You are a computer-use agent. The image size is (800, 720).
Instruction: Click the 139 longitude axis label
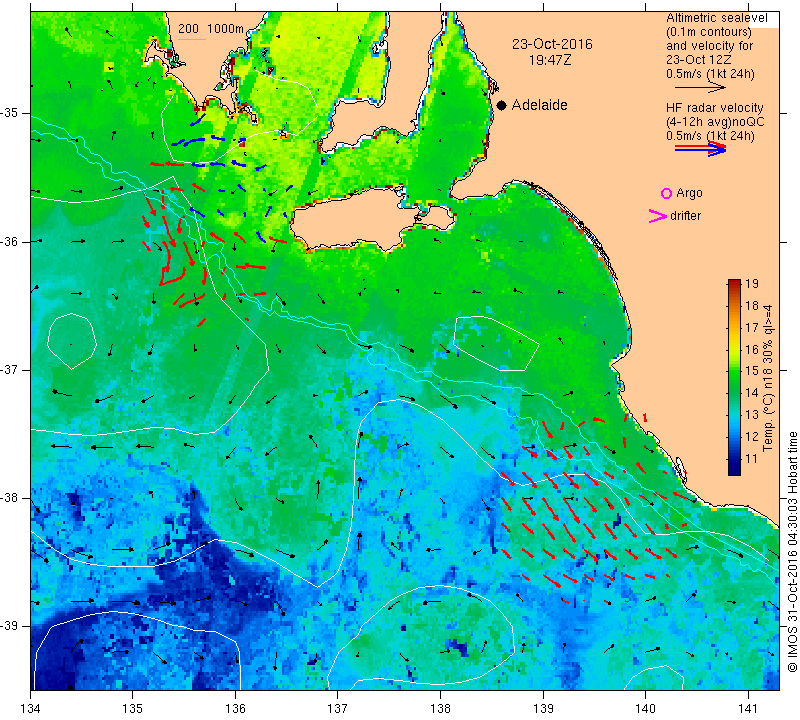point(543,709)
